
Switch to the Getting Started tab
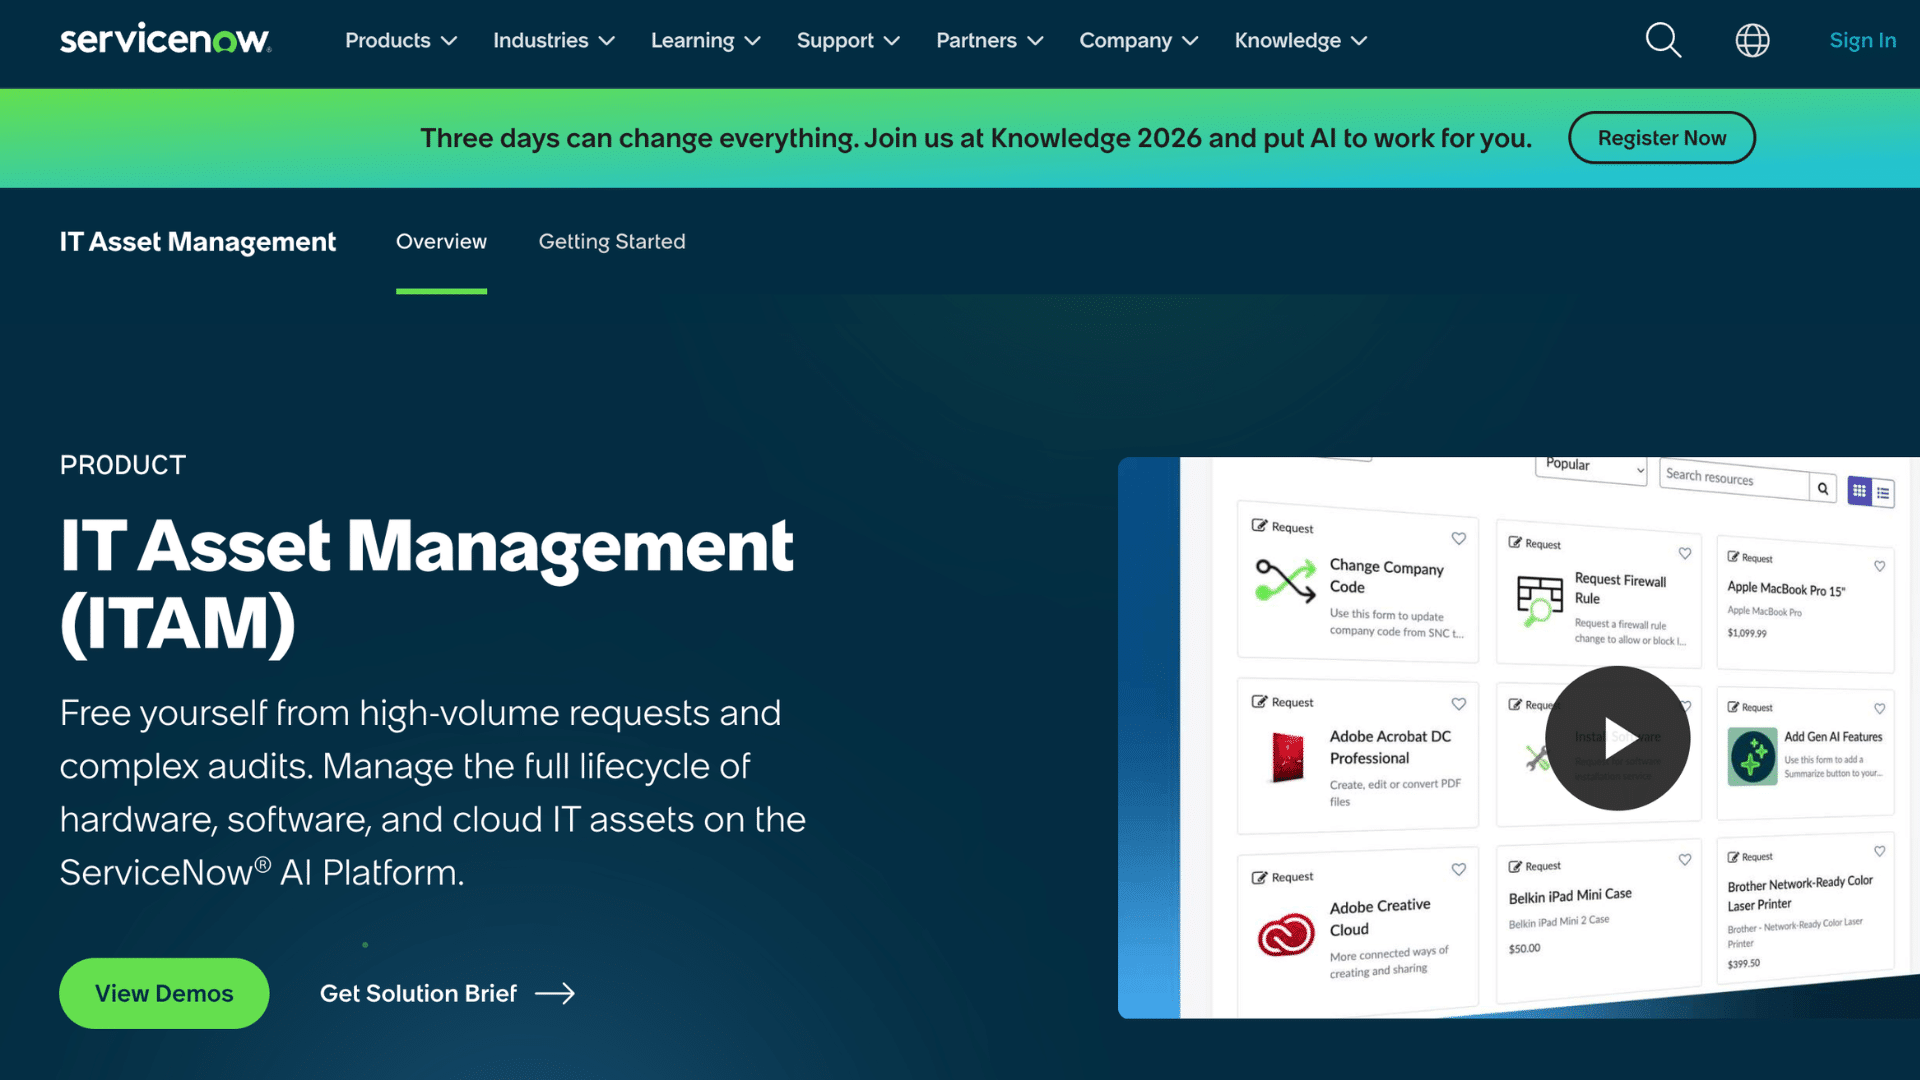point(612,241)
